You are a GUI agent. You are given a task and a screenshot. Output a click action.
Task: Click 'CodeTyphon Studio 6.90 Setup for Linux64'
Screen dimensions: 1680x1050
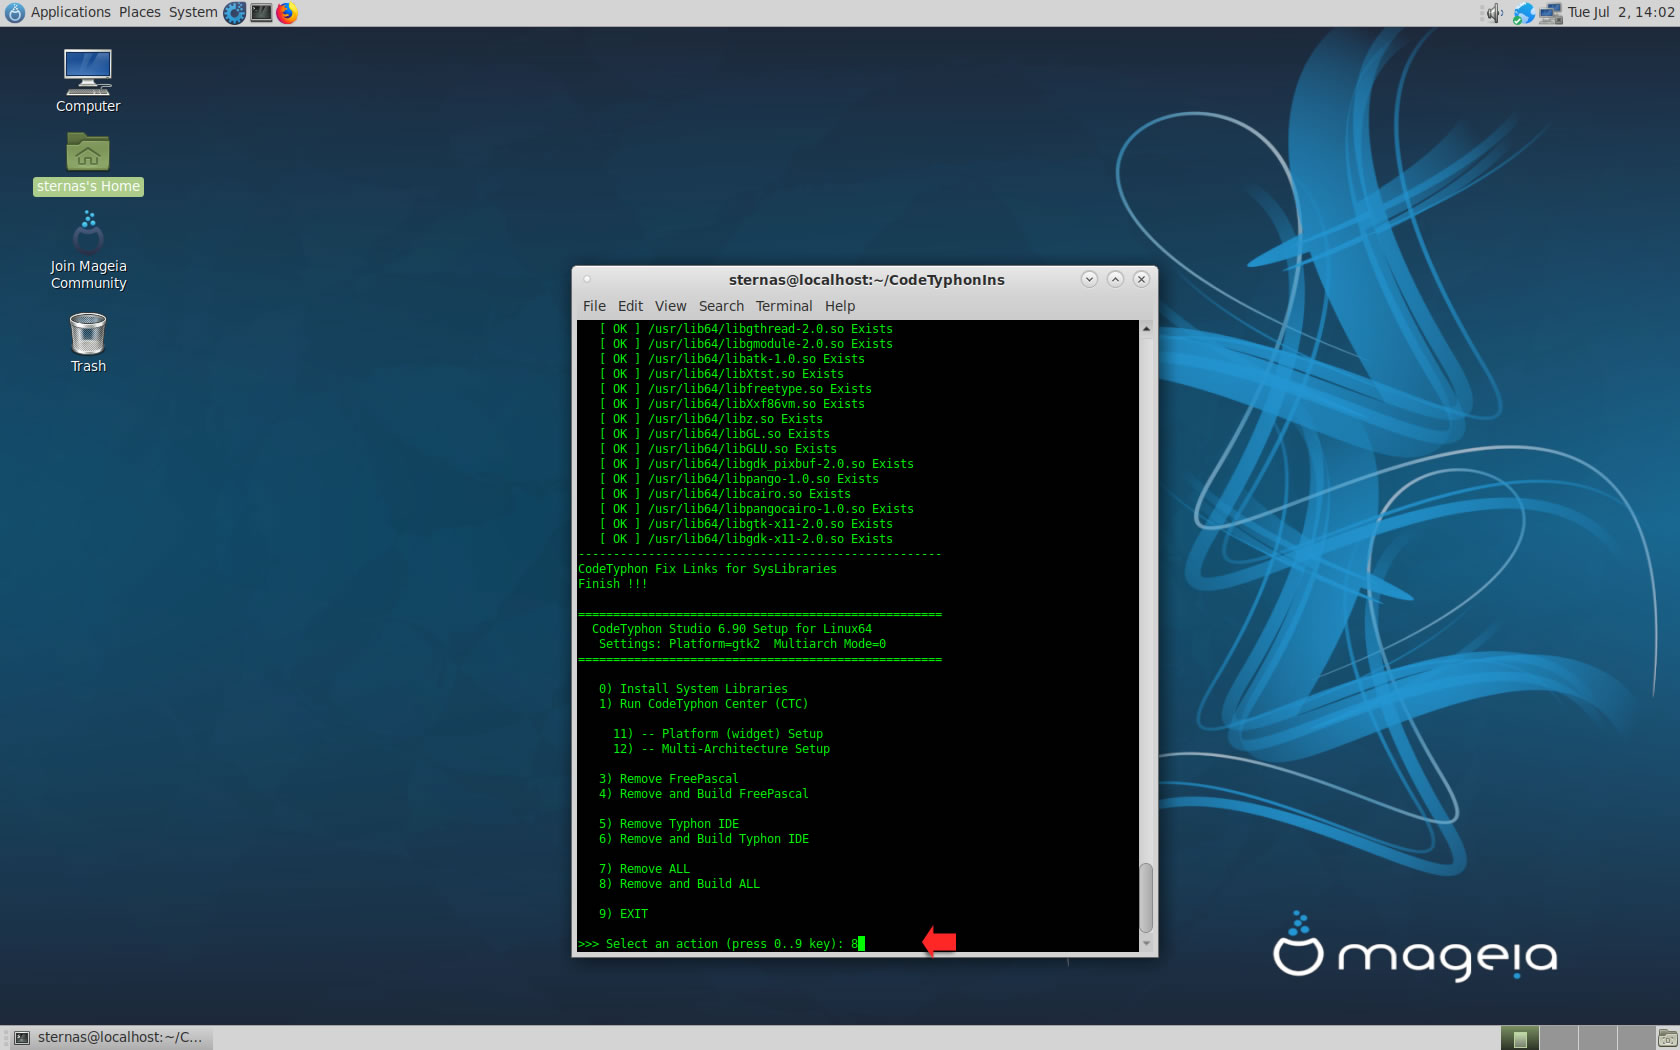[x=732, y=629]
